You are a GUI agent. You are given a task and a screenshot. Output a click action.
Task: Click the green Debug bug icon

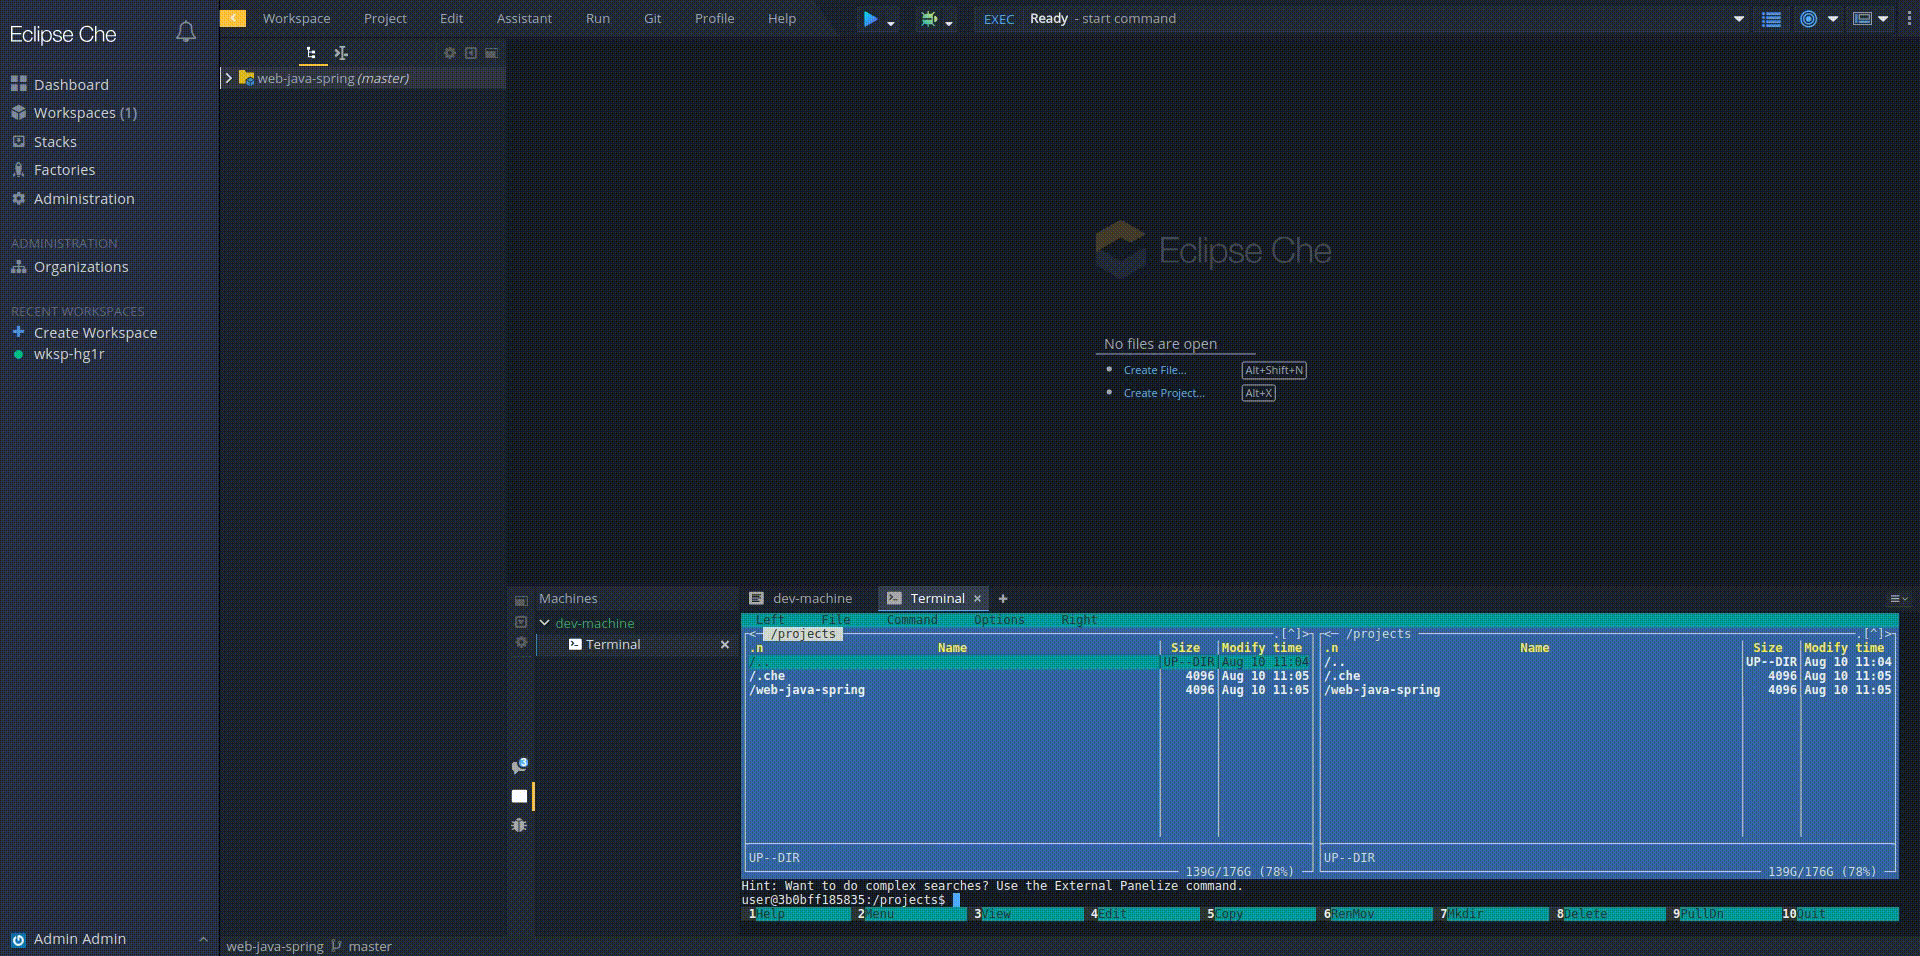929,18
